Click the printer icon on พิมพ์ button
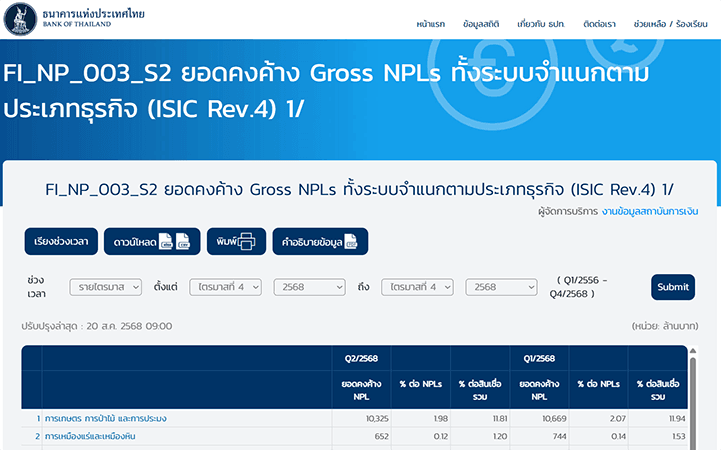 click(248, 242)
